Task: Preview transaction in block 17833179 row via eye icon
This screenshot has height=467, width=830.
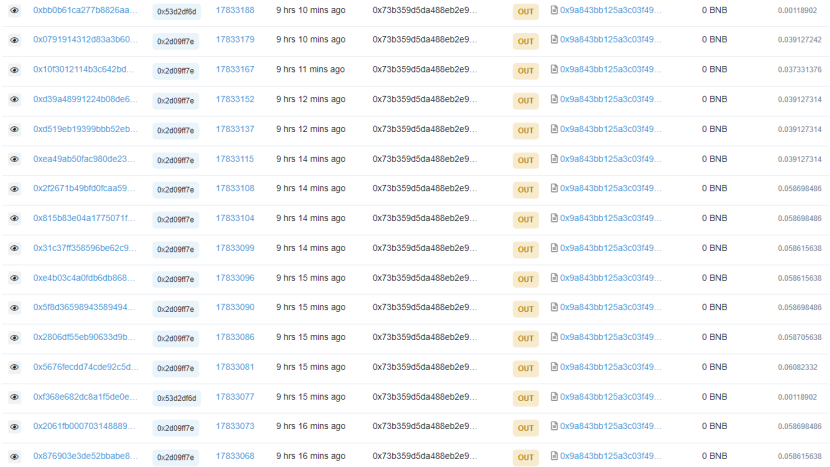Action: point(14,40)
